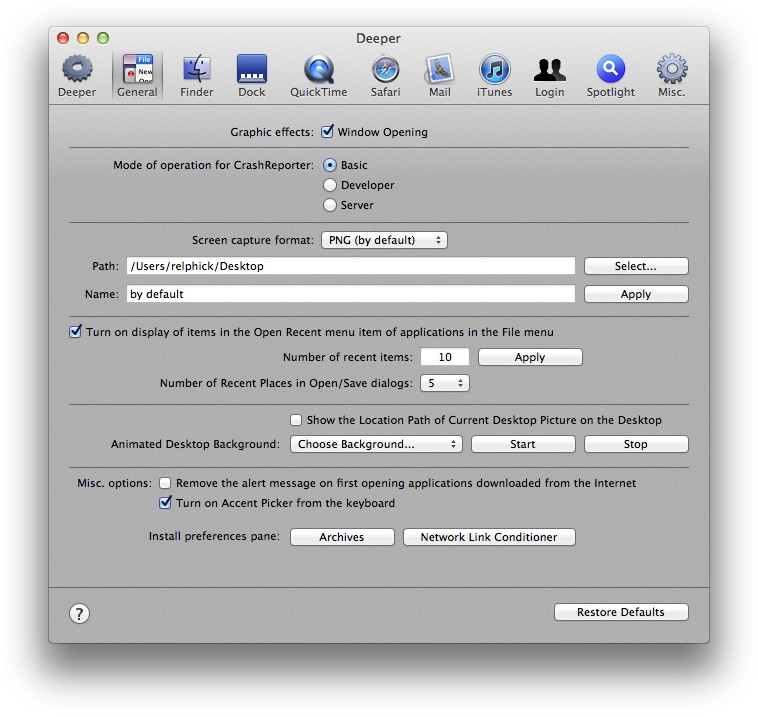Open the Choose Background dropdown
The height and width of the screenshot is (717, 758).
[x=376, y=444]
